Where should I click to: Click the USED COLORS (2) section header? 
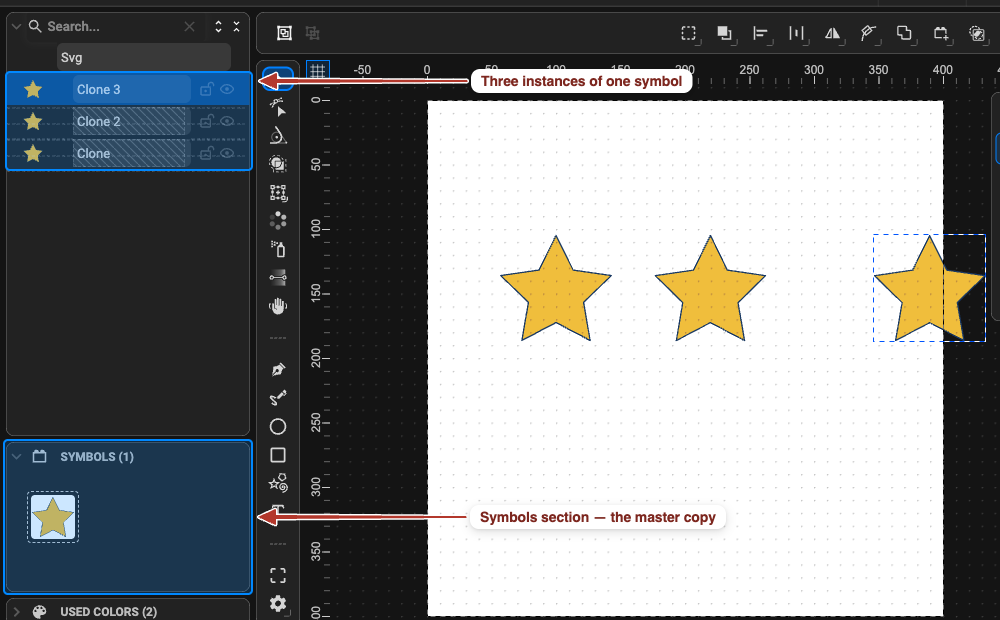tap(108, 612)
